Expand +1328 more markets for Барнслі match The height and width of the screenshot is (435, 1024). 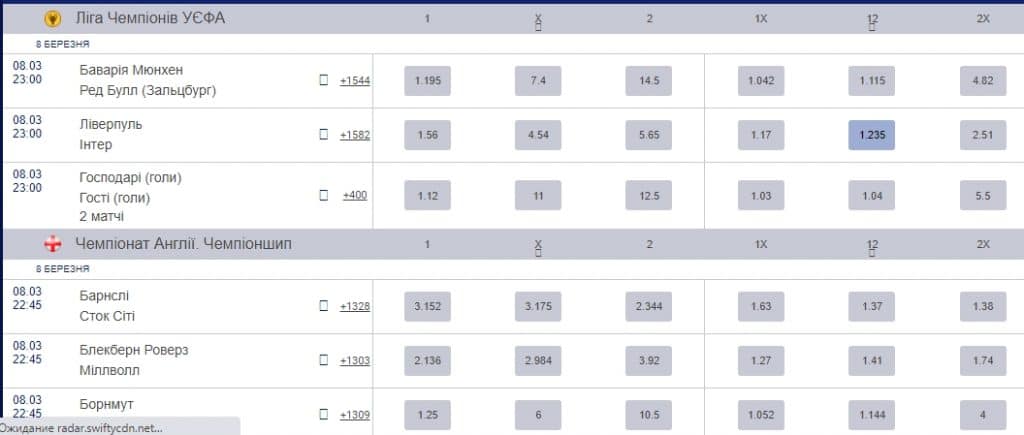[x=355, y=306]
